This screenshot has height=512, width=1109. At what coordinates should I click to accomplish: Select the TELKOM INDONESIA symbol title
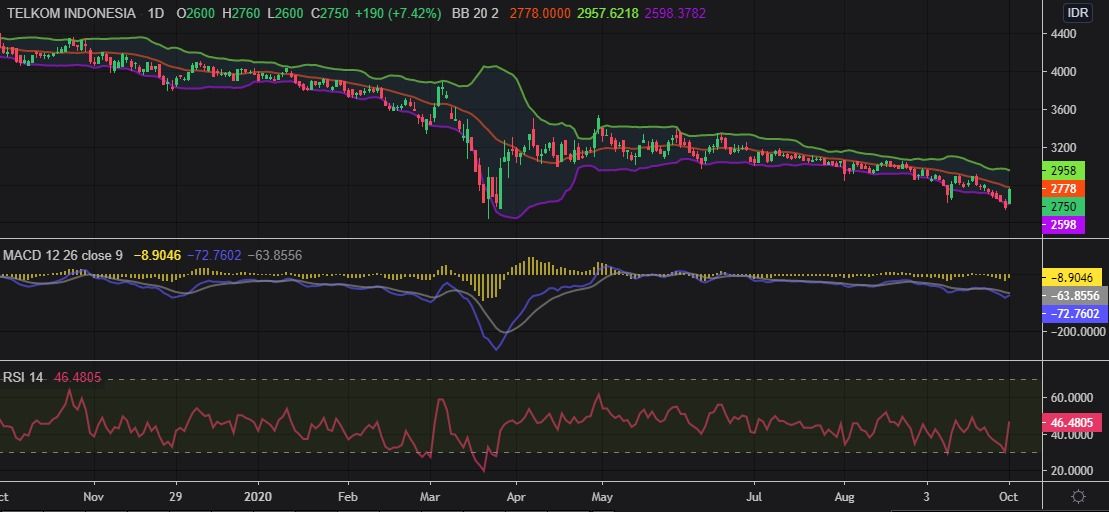[x=71, y=13]
